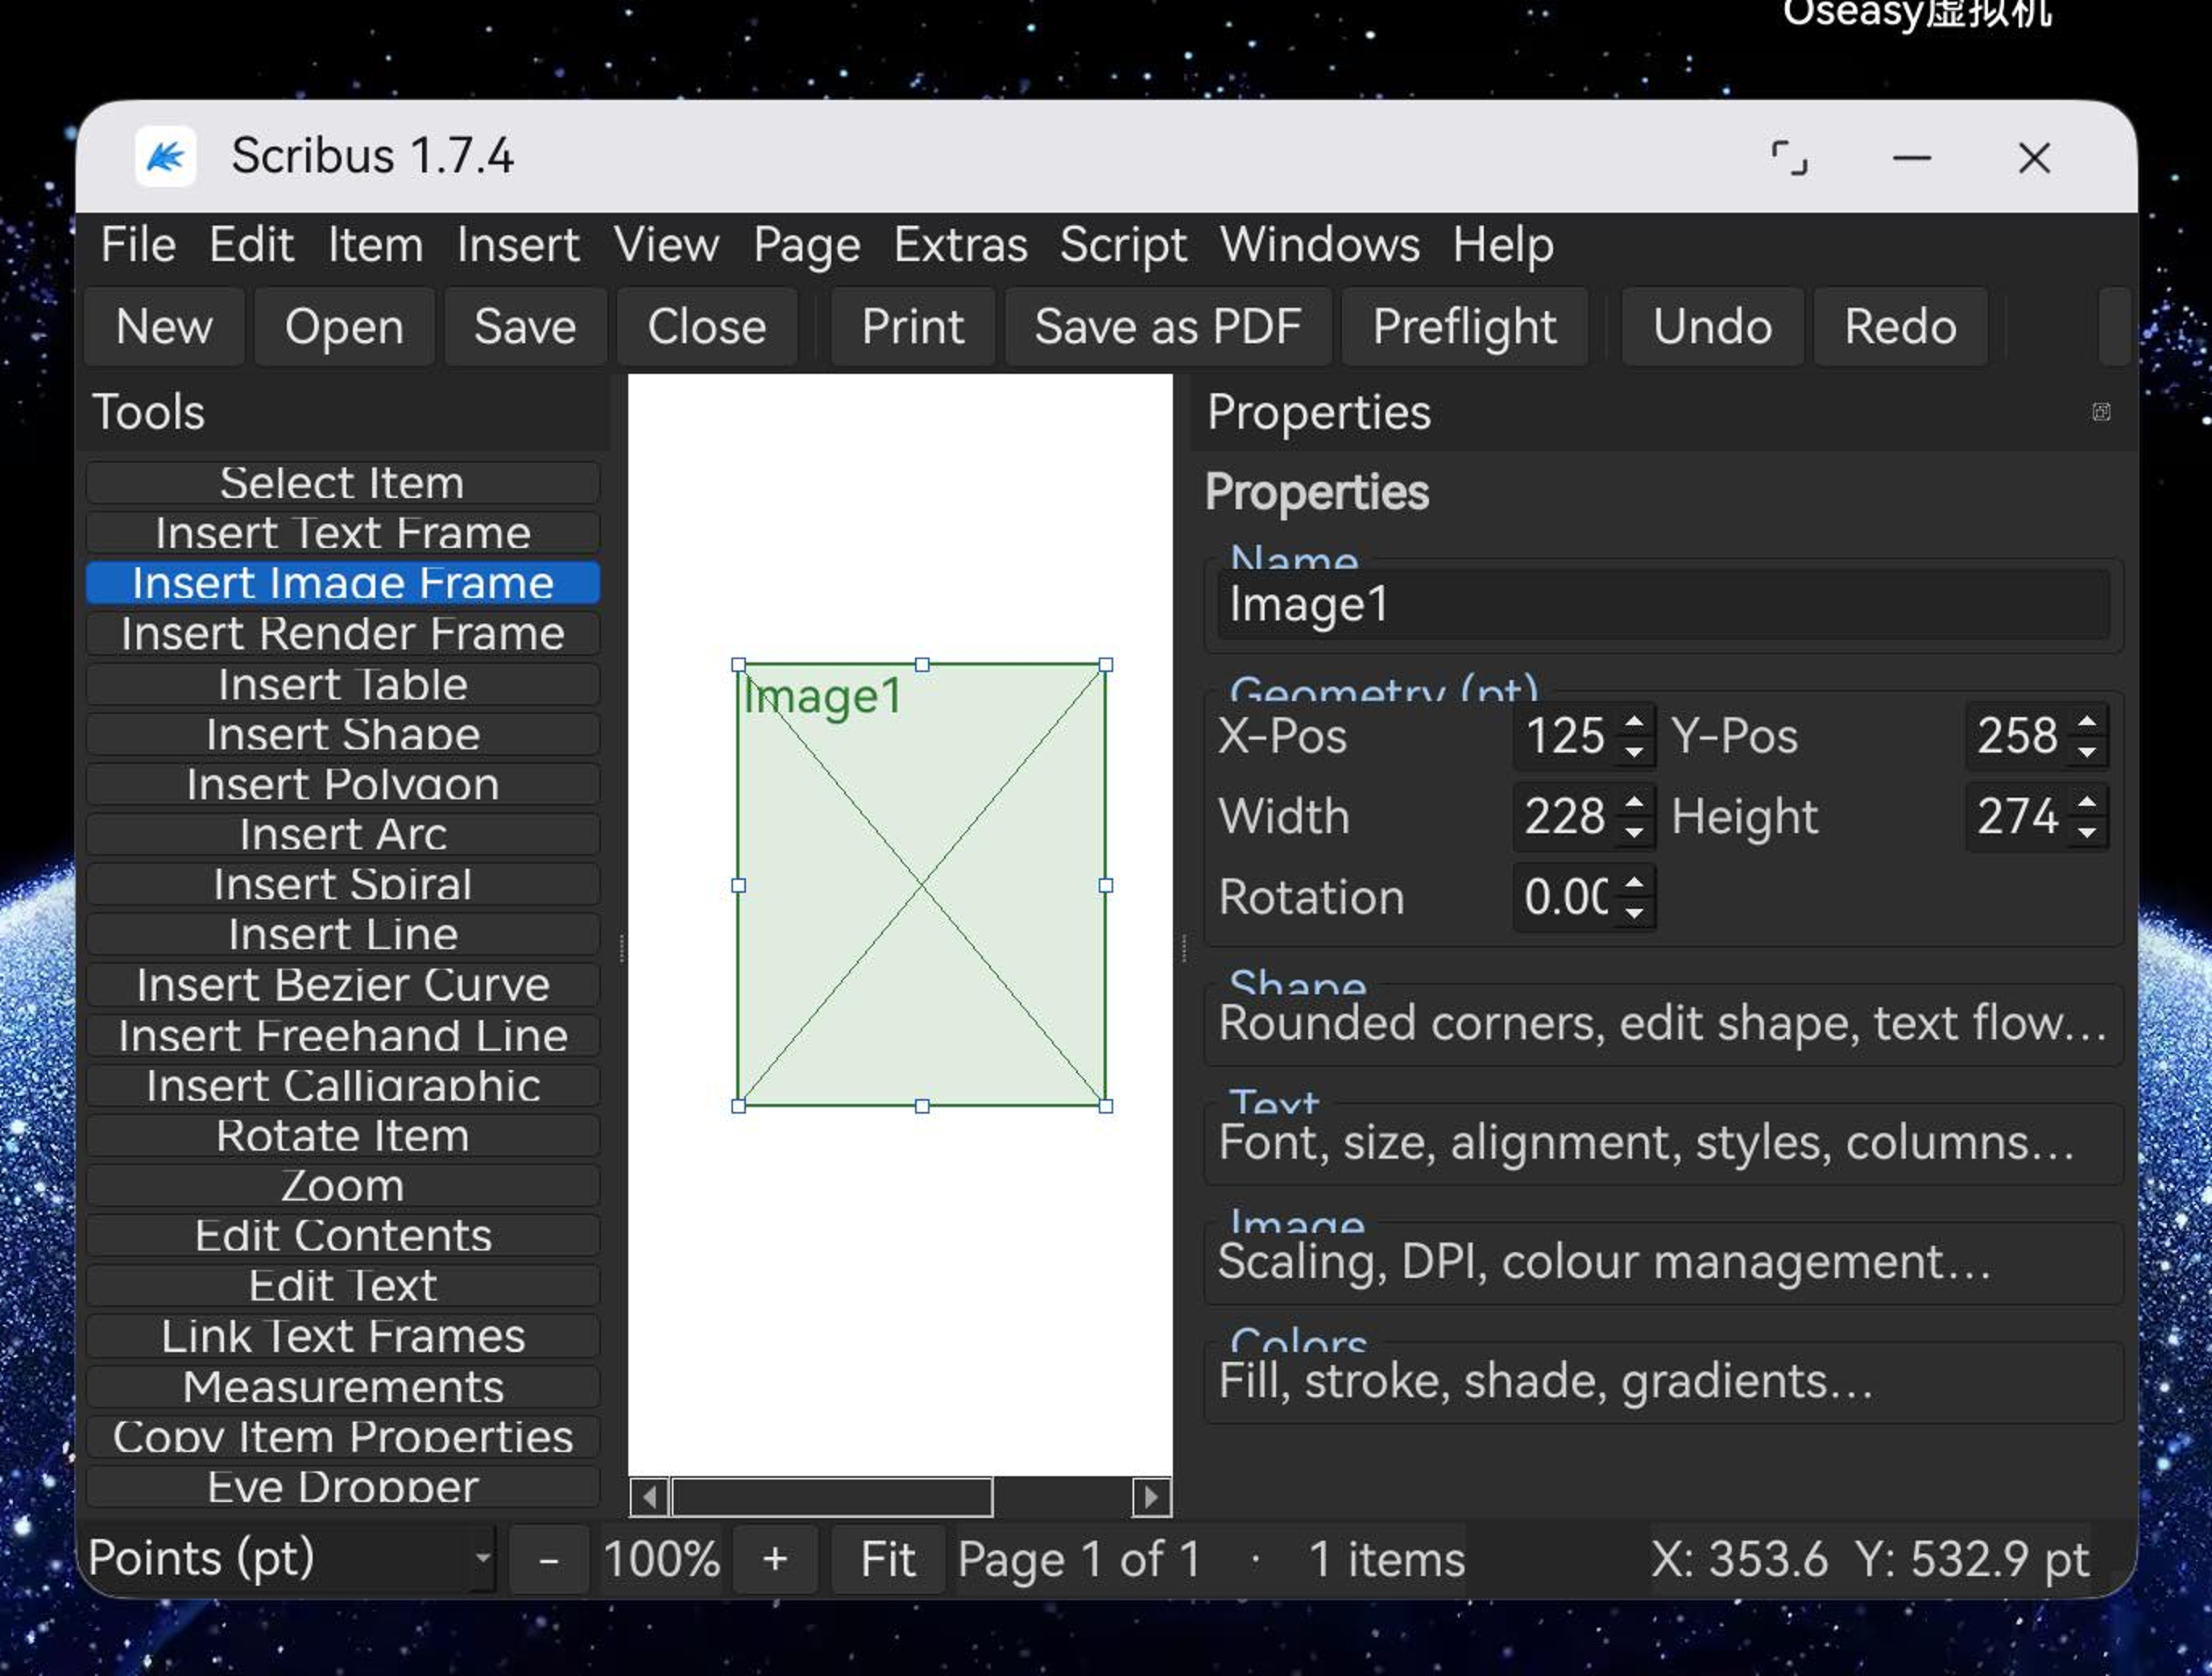Toggle the Insert Image Frame tool

343,583
